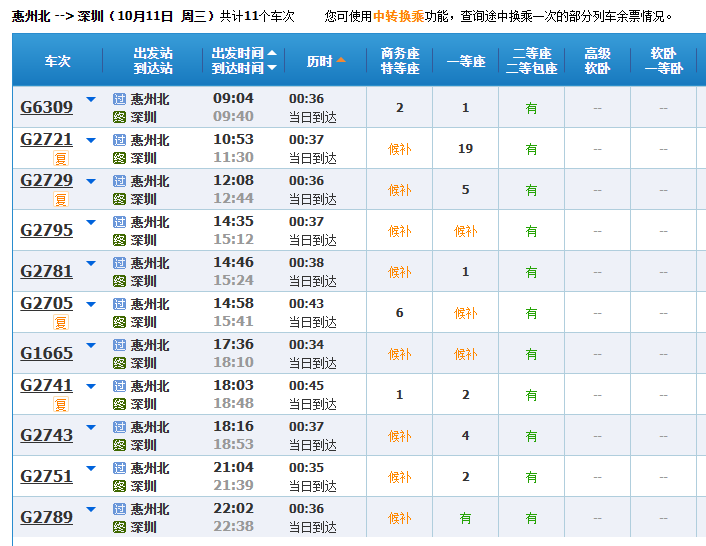706x546 pixels.
Task: Click the 出发站 到达站 column header
Action: [x=153, y=61]
